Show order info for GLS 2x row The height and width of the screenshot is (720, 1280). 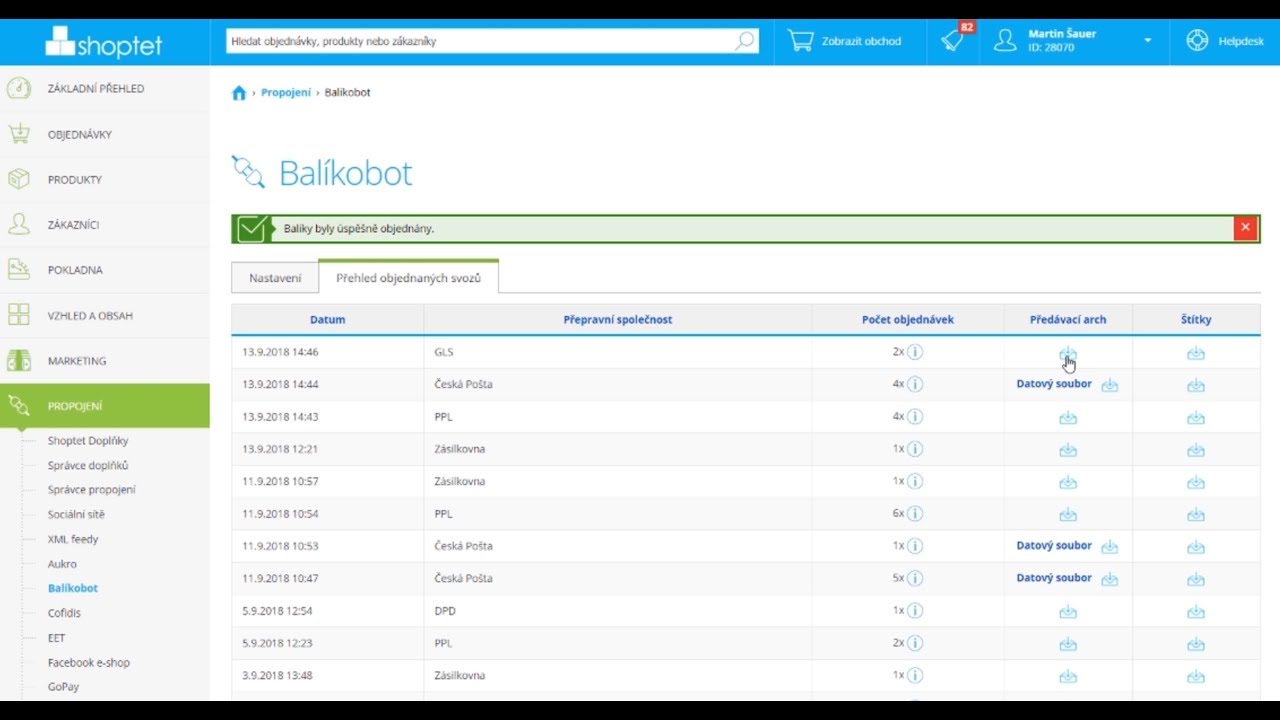point(915,352)
